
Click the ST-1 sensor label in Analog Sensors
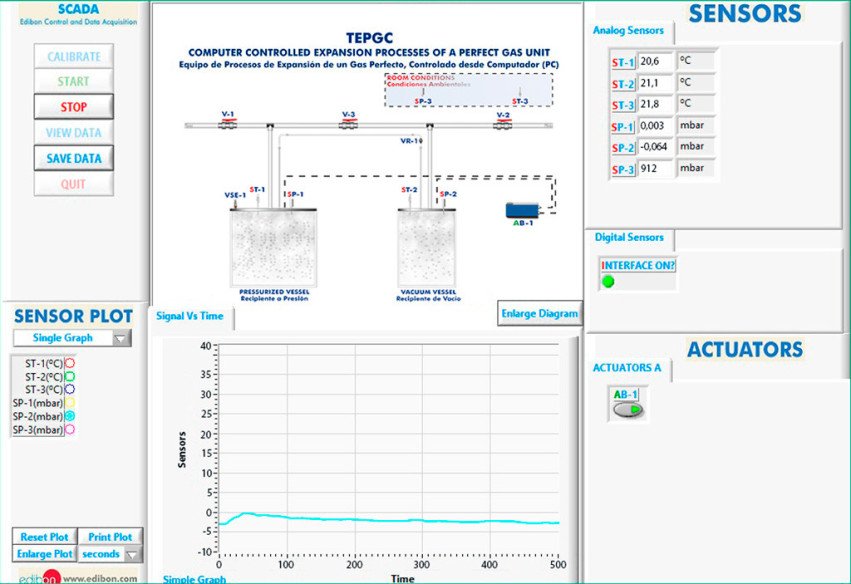623,62
